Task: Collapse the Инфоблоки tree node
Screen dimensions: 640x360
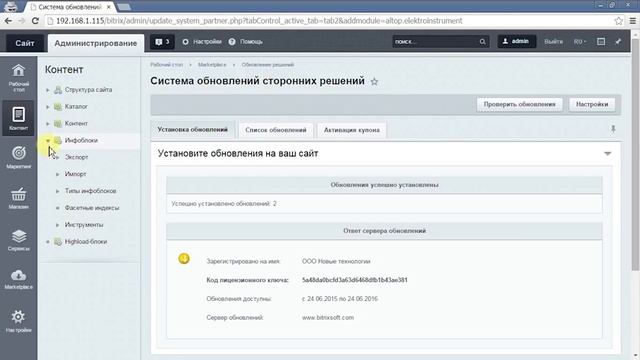Action: coord(48,140)
